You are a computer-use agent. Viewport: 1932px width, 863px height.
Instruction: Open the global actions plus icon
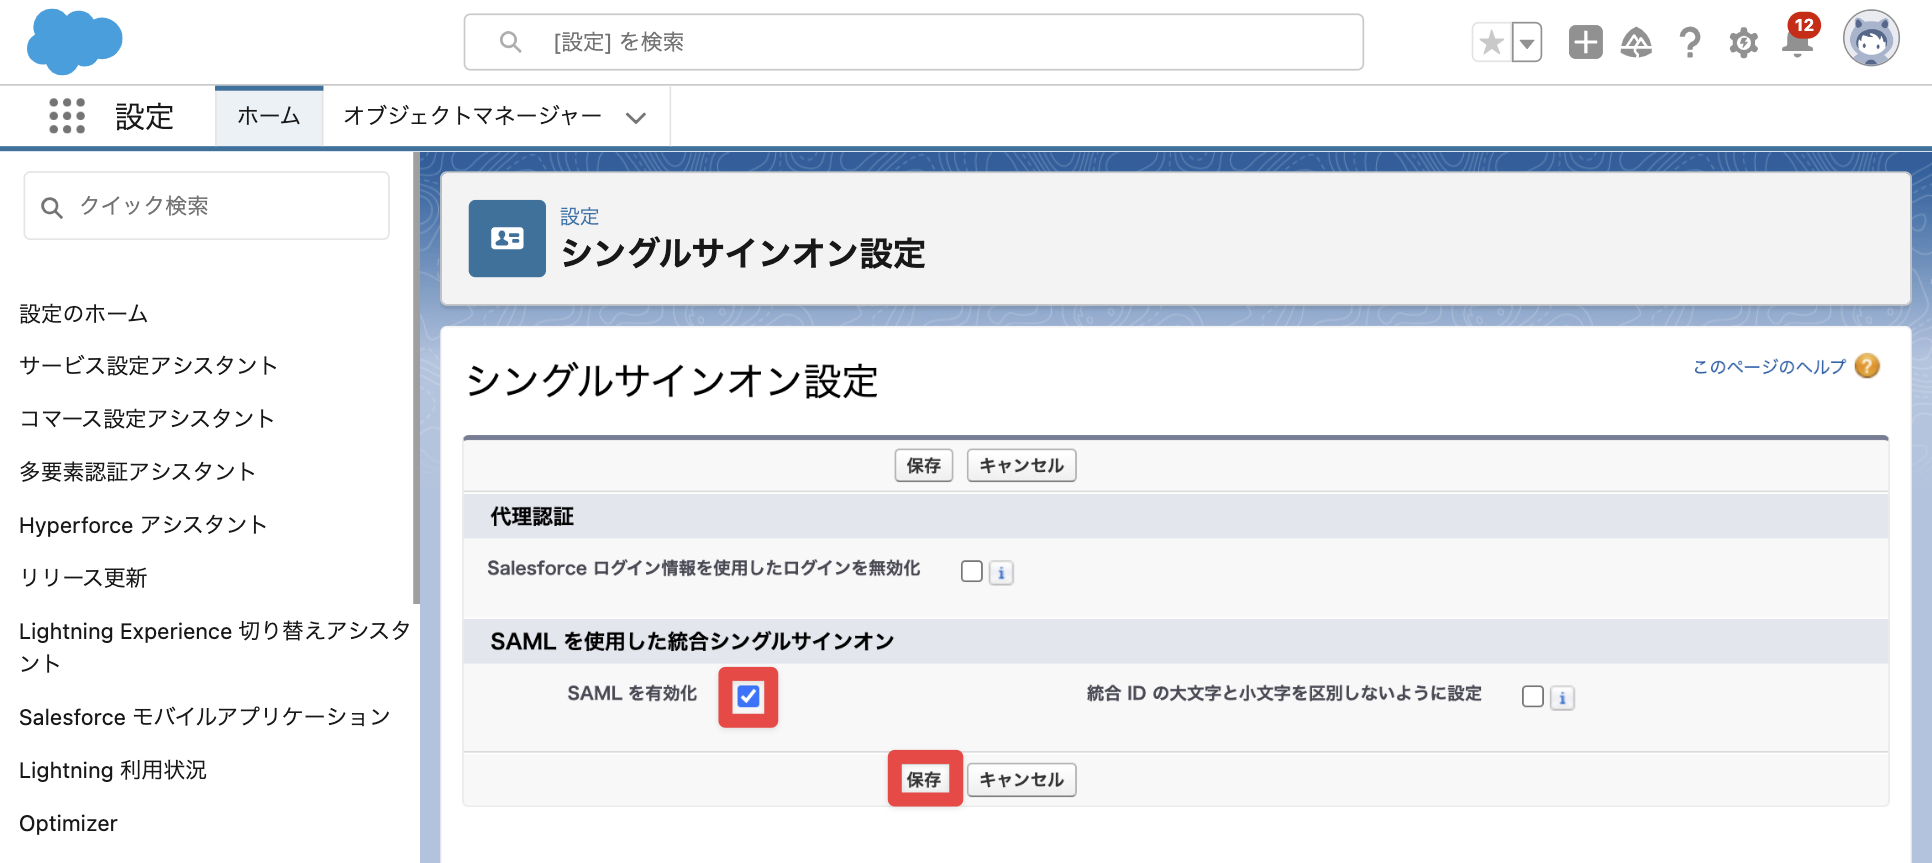(x=1585, y=42)
